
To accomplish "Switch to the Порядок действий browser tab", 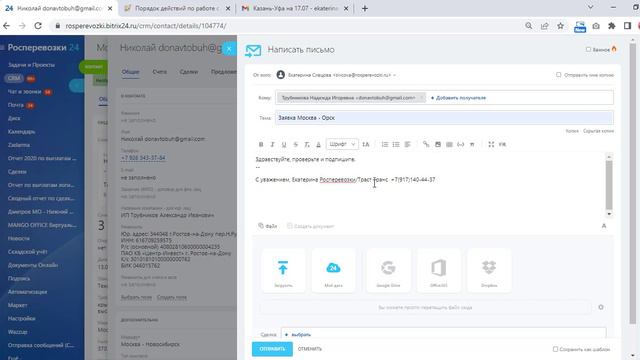I will (x=176, y=8).
